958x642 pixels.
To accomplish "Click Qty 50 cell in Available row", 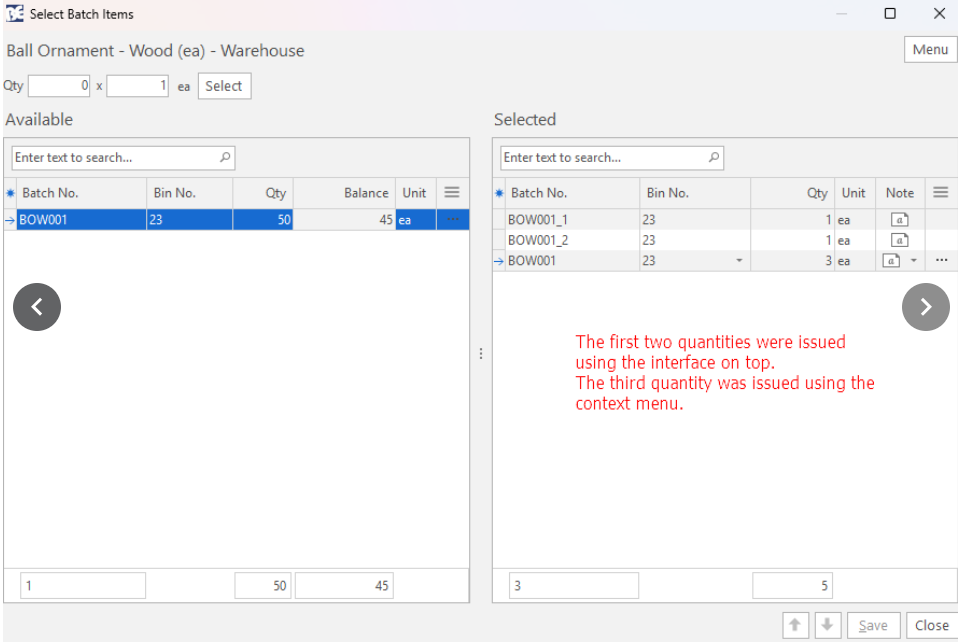I will coord(263,219).
